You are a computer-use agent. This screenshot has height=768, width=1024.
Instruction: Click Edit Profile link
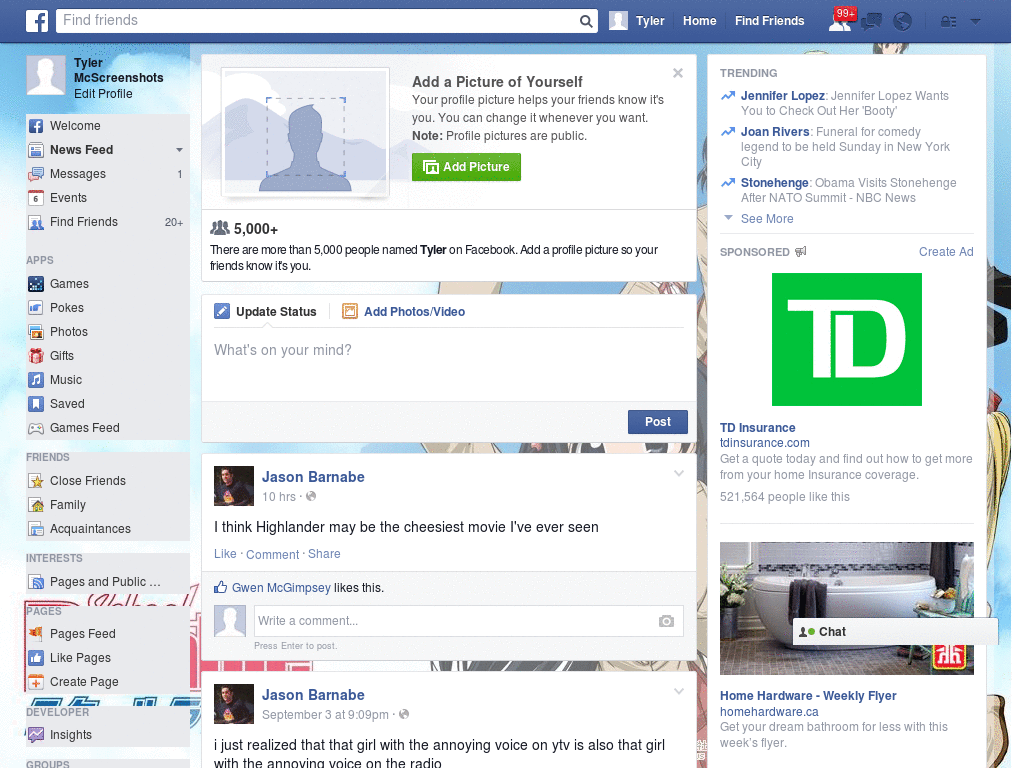coord(103,93)
